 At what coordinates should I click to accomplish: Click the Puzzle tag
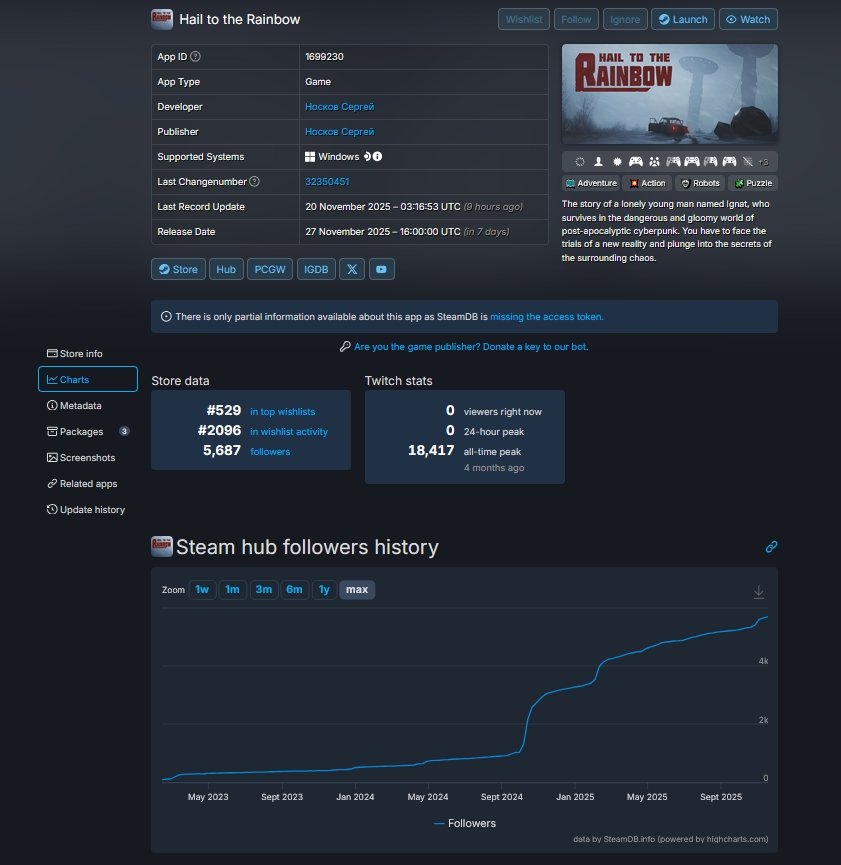[753, 183]
